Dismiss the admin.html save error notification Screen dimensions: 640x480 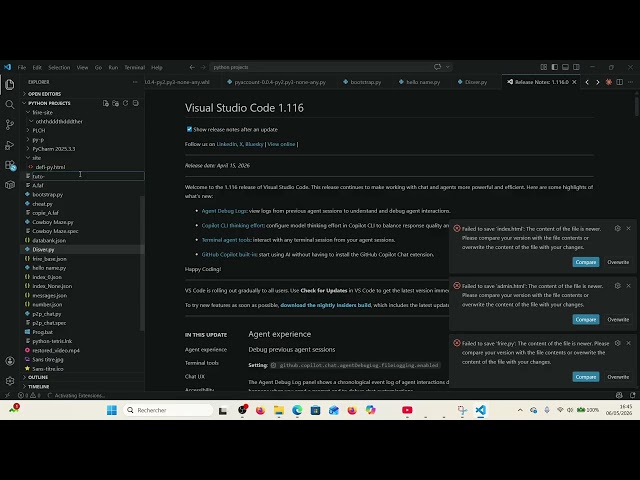point(629,286)
